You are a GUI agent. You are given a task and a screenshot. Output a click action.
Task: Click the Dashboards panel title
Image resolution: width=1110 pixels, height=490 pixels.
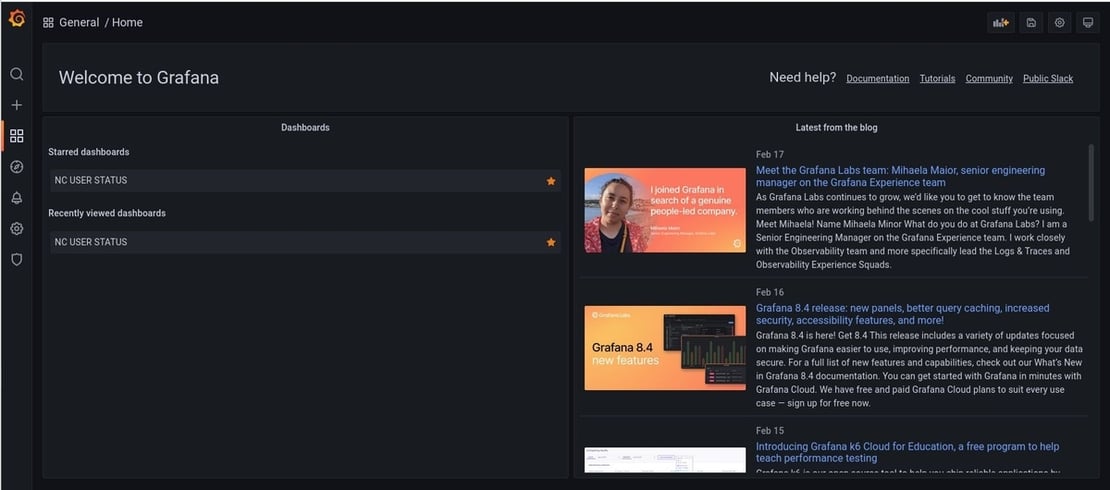click(305, 127)
